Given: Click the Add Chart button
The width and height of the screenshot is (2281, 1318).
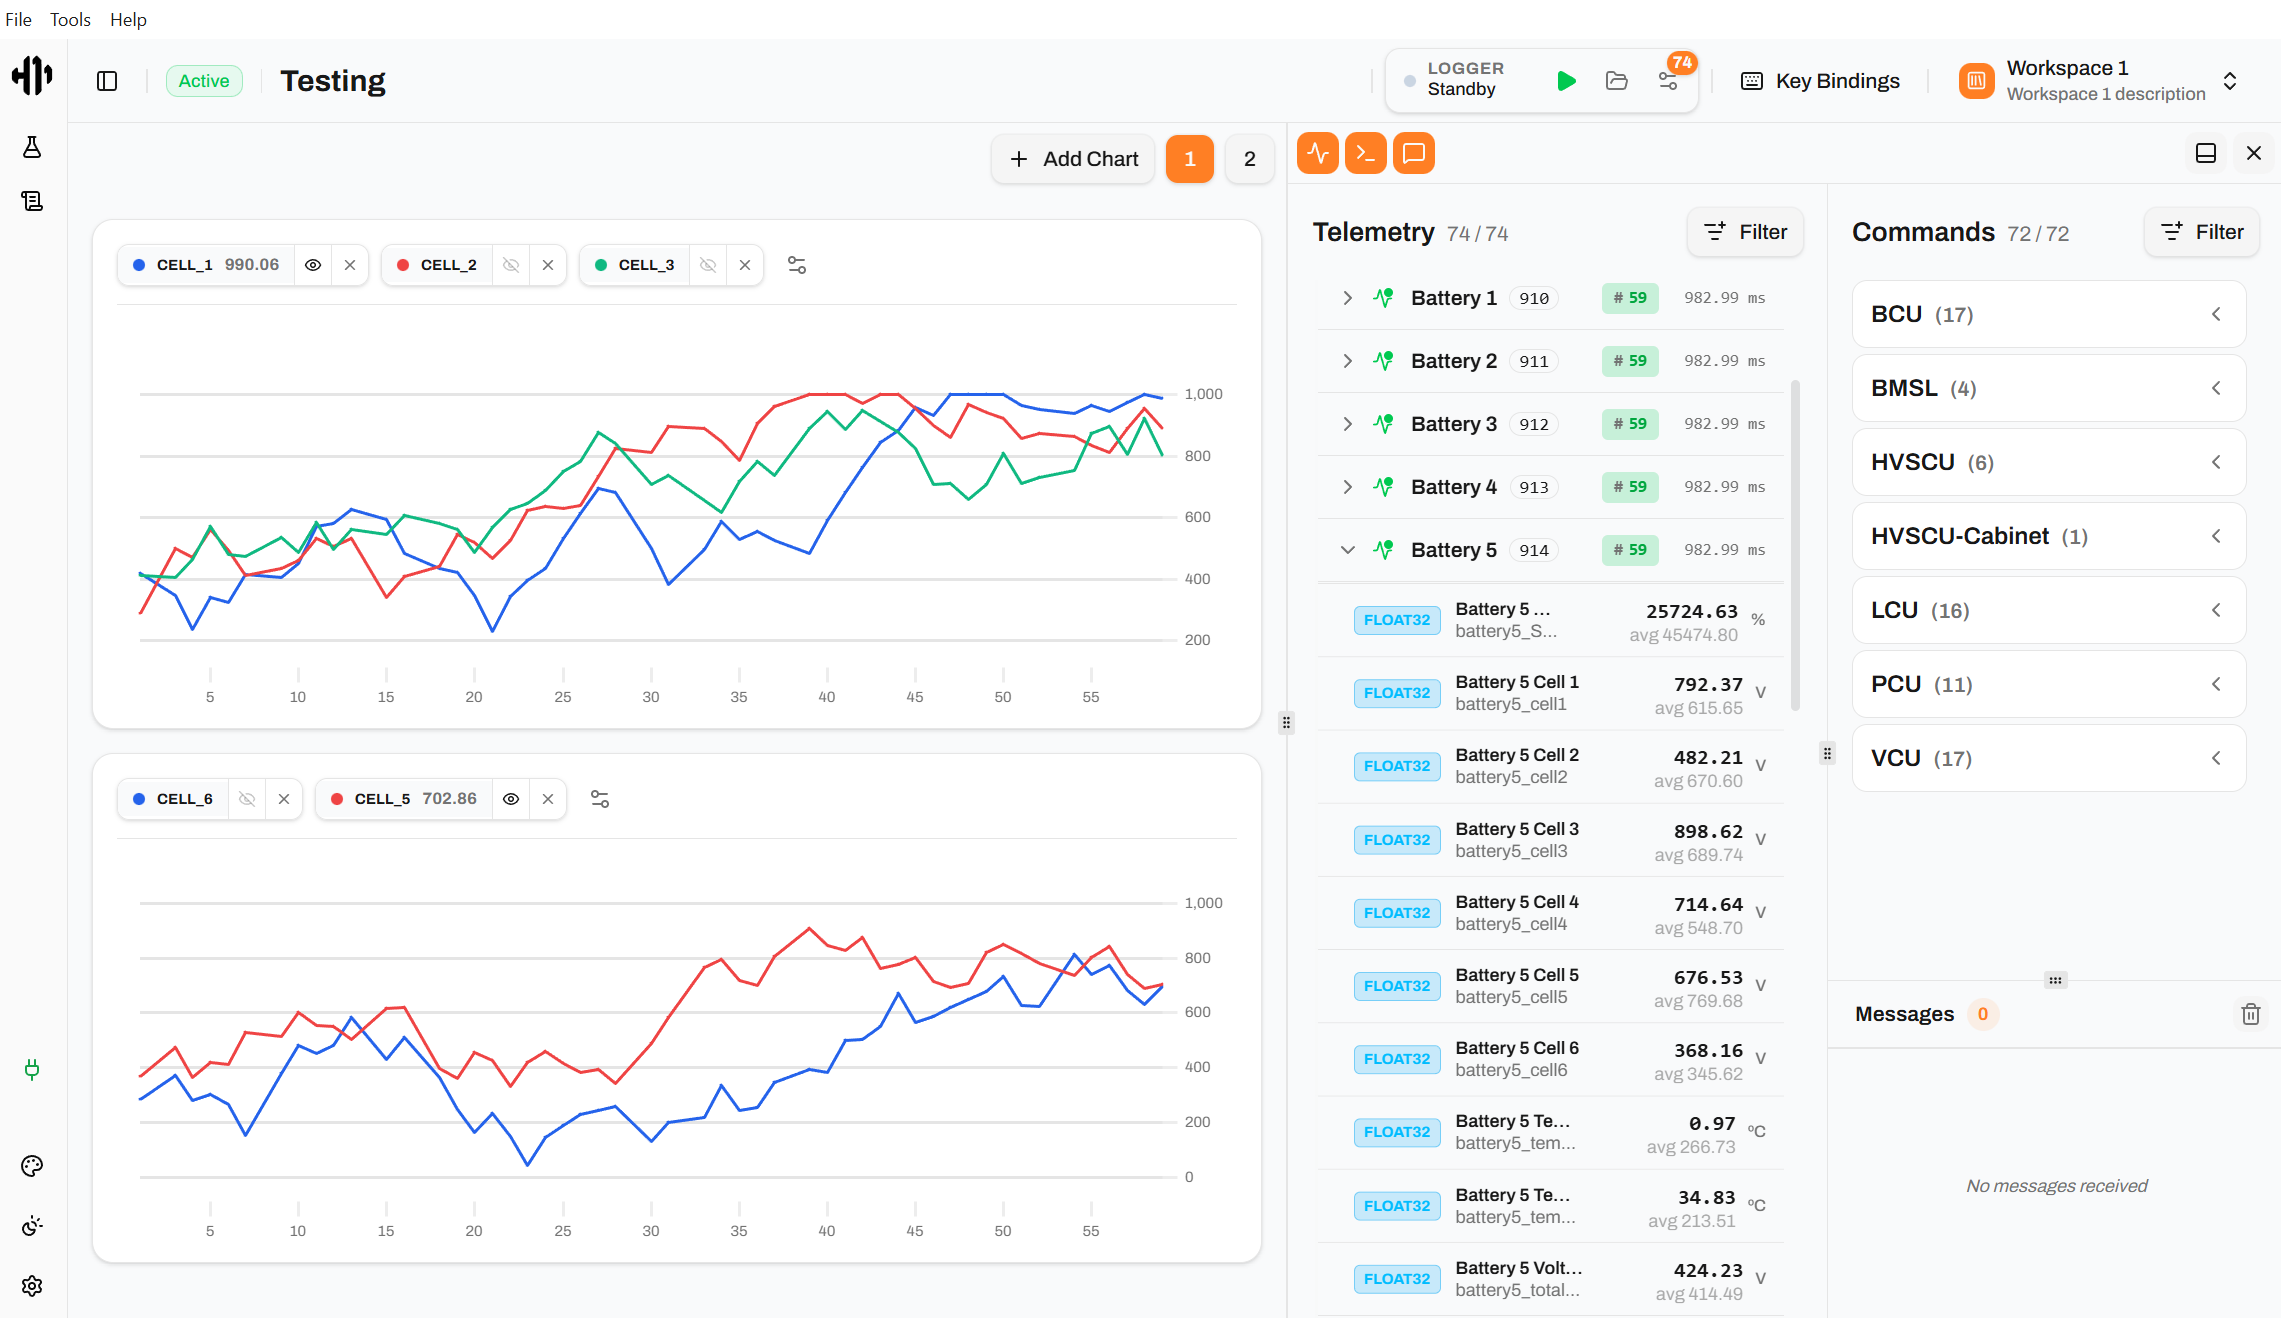Looking at the screenshot, I should (1073, 159).
